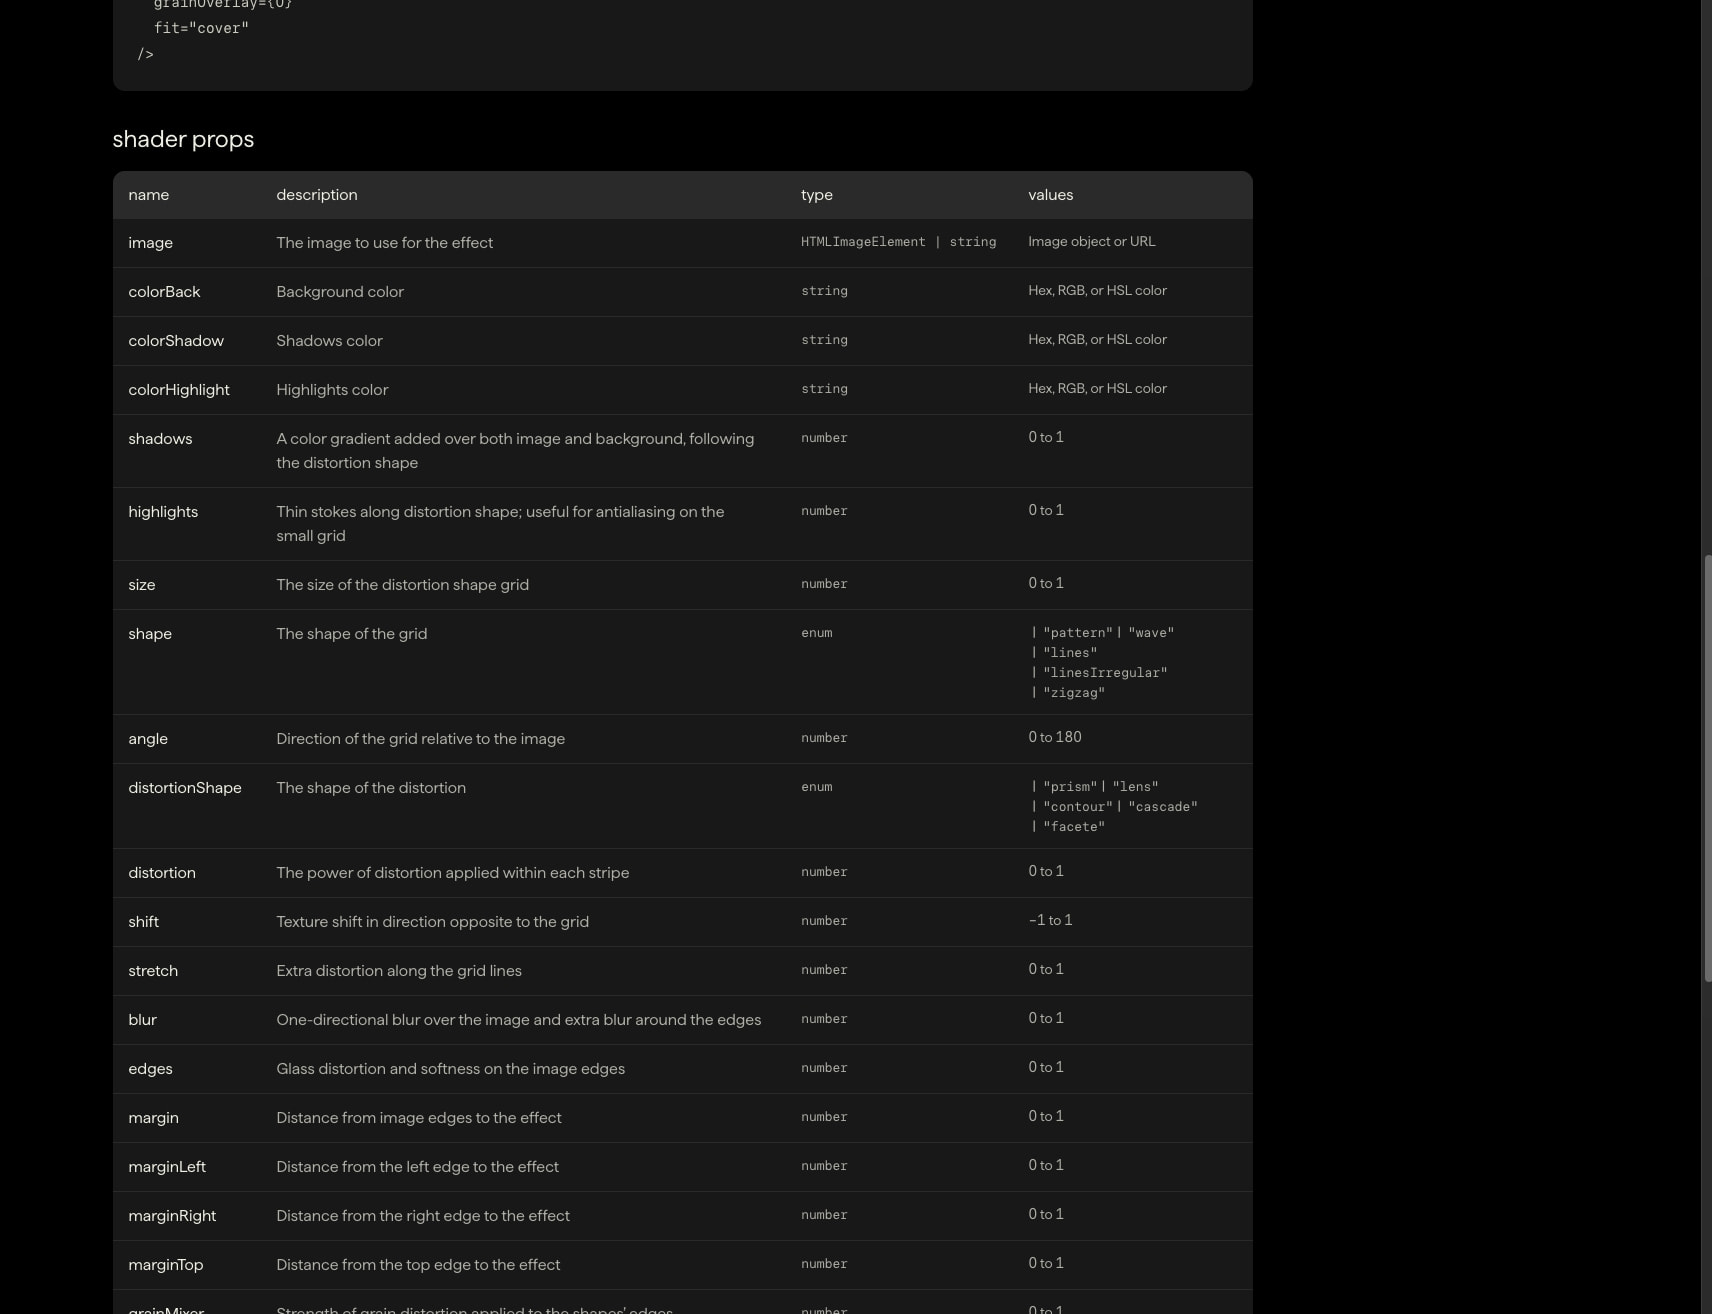Click the 'type' column header
Screen dimensions: 1712x1314
816,195
